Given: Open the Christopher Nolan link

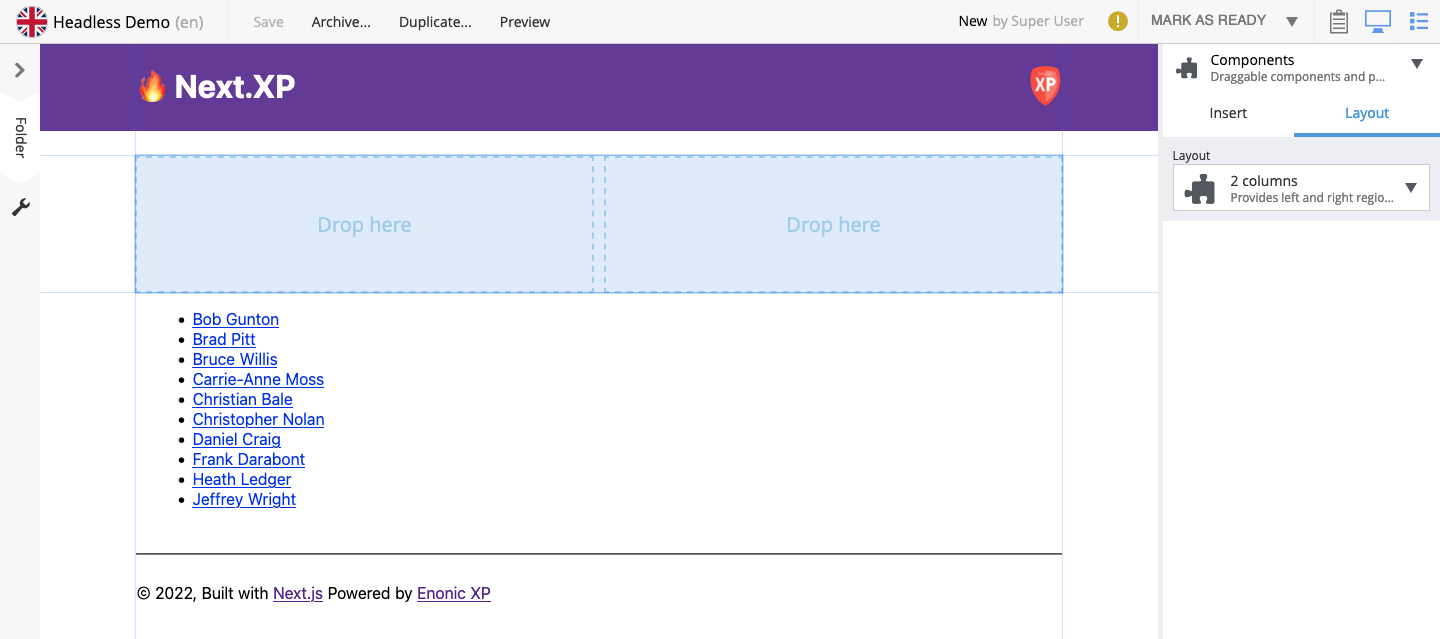Looking at the screenshot, I should pos(258,419).
